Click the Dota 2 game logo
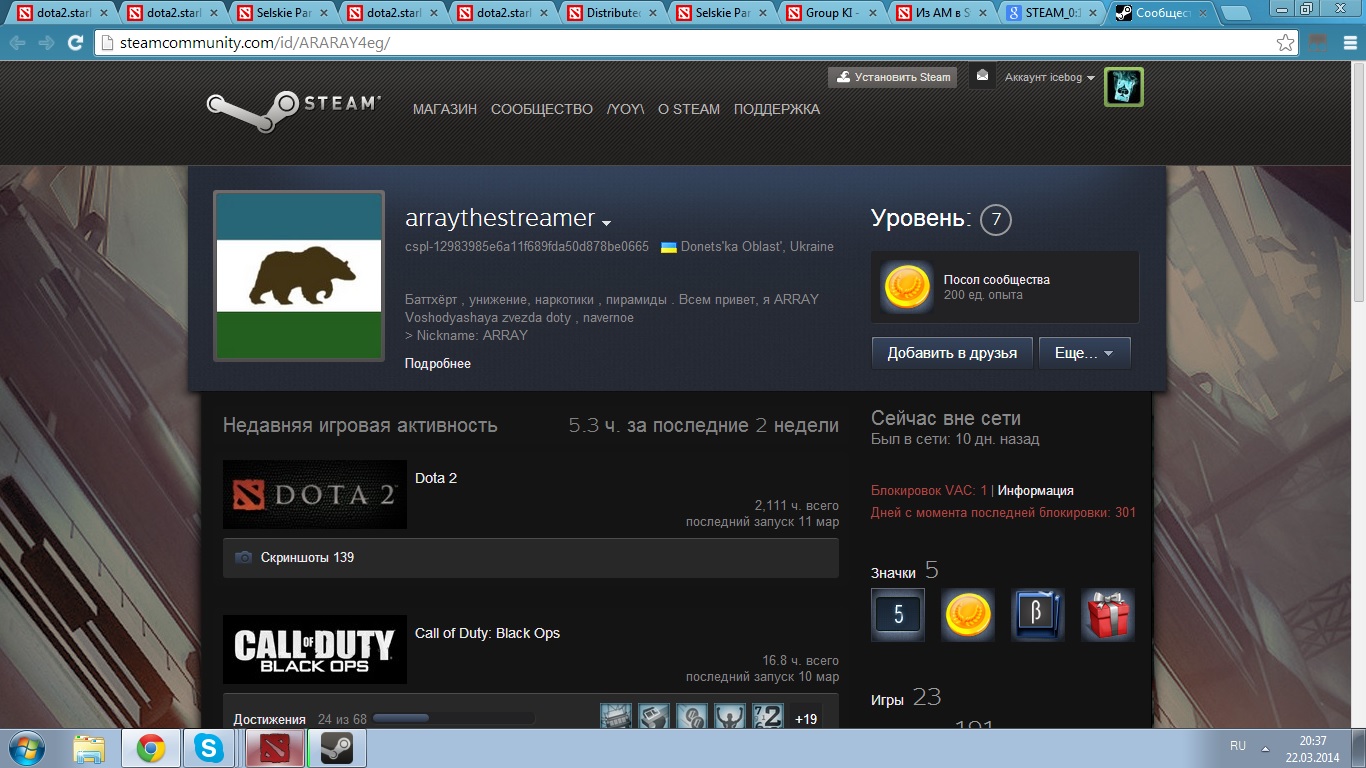This screenshot has width=1366, height=768. [x=315, y=494]
